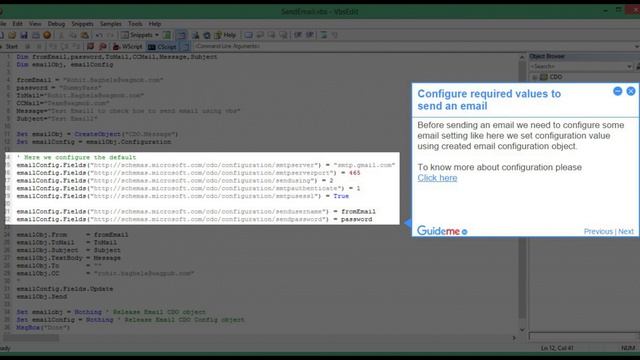Open Help from the toolbar
This screenshot has width=640, height=360.
click(x=225, y=35)
